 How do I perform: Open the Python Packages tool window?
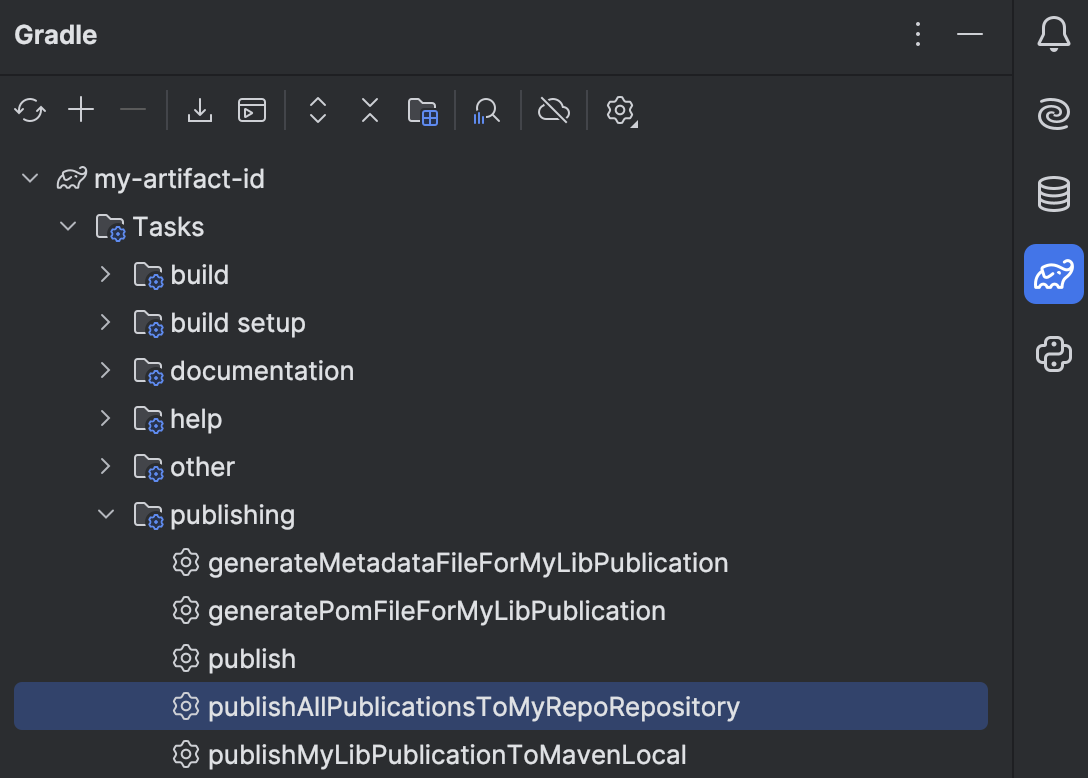tap(1053, 354)
